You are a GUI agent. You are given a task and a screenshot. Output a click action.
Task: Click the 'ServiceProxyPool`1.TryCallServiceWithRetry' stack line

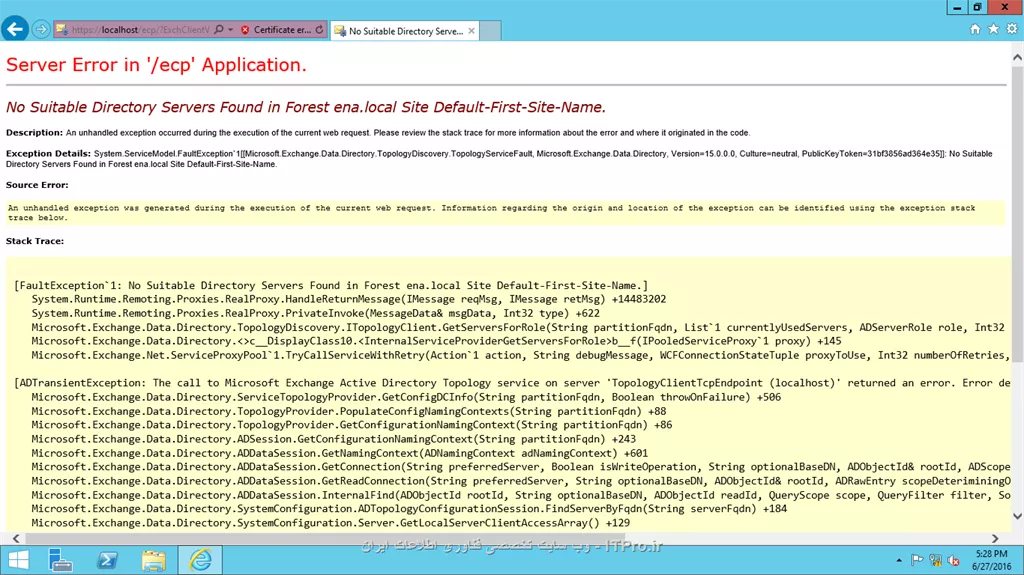point(518,355)
